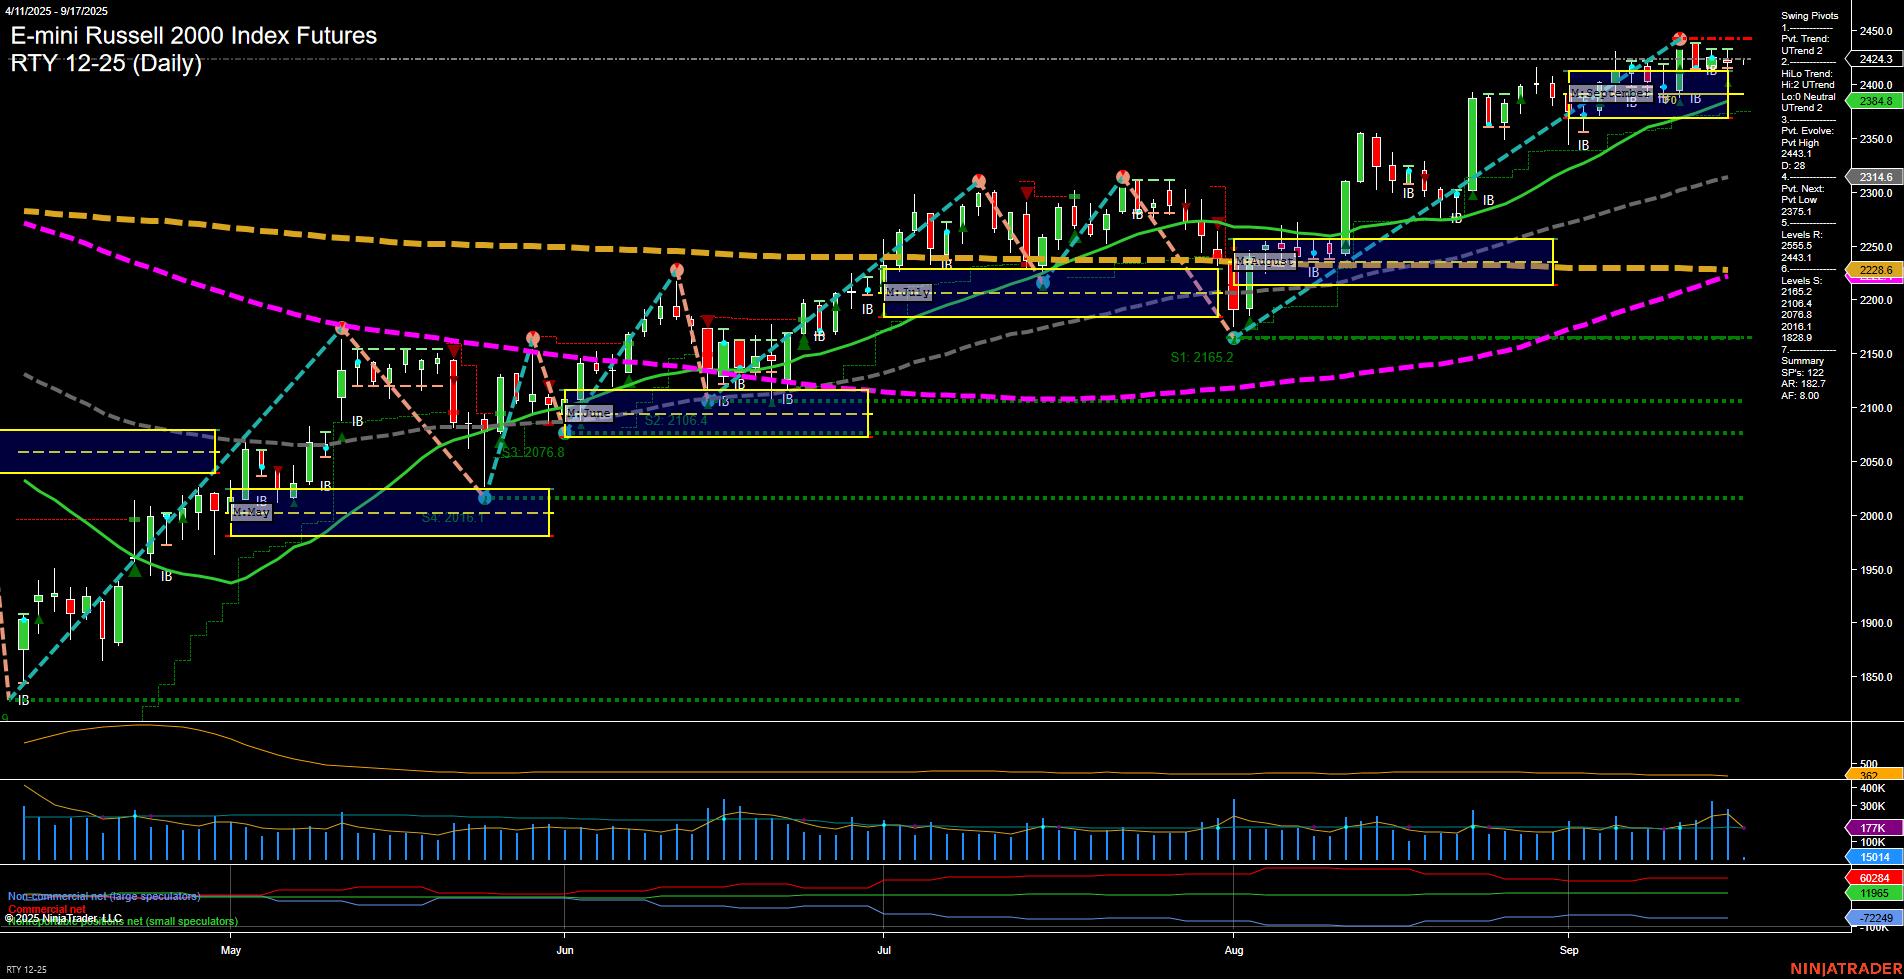
Task: Click the 2424.3 current price marker
Action: pos(1875,59)
